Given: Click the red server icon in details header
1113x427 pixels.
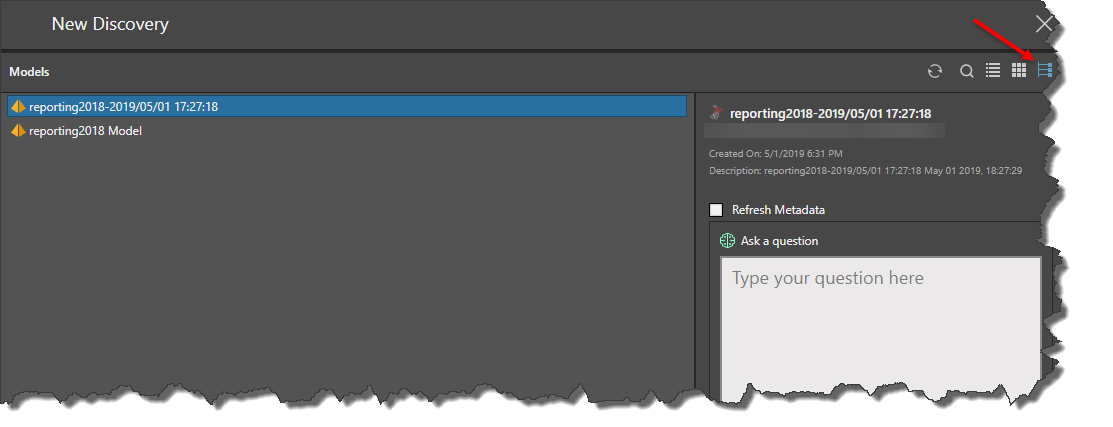Looking at the screenshot, I should click(x=716, y=112).
